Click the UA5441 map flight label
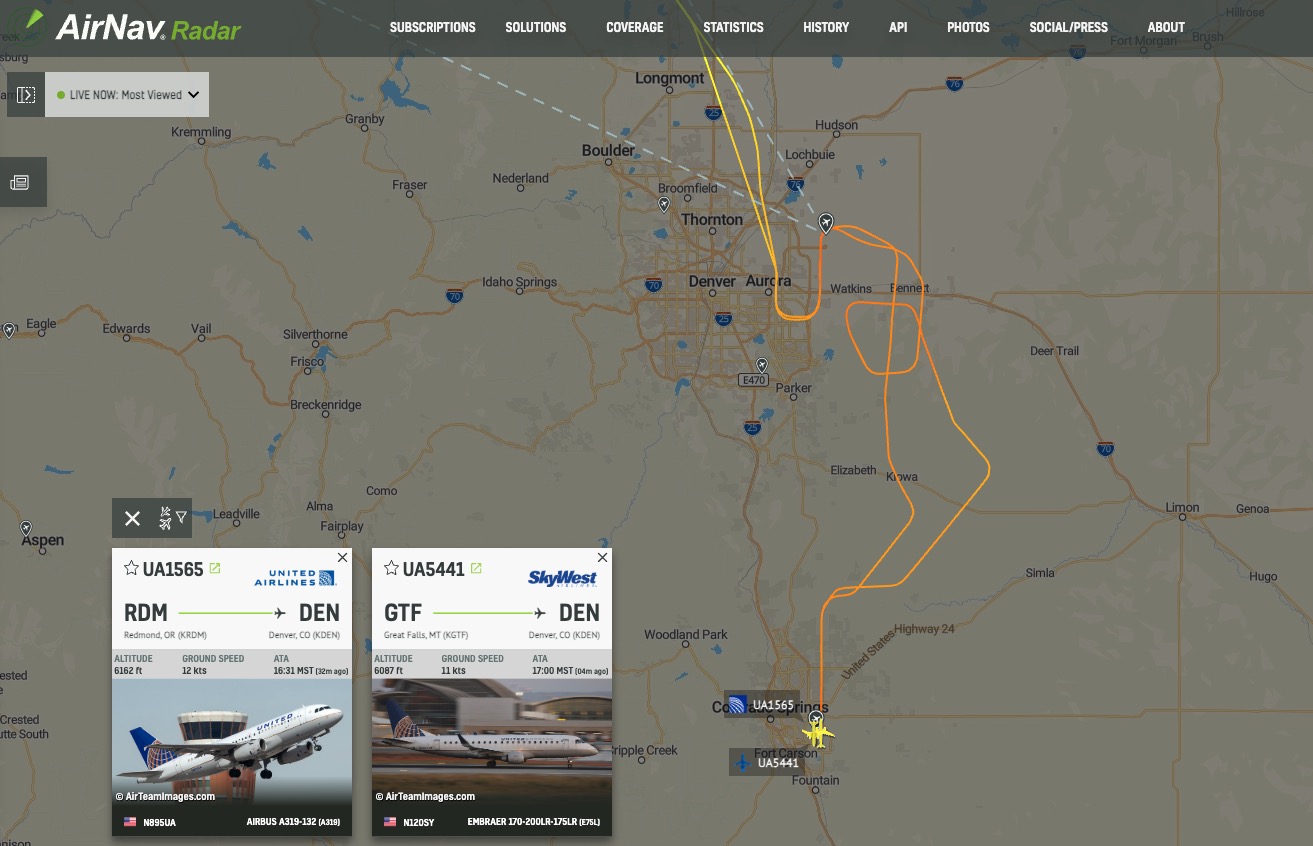 tap(767, 763)
